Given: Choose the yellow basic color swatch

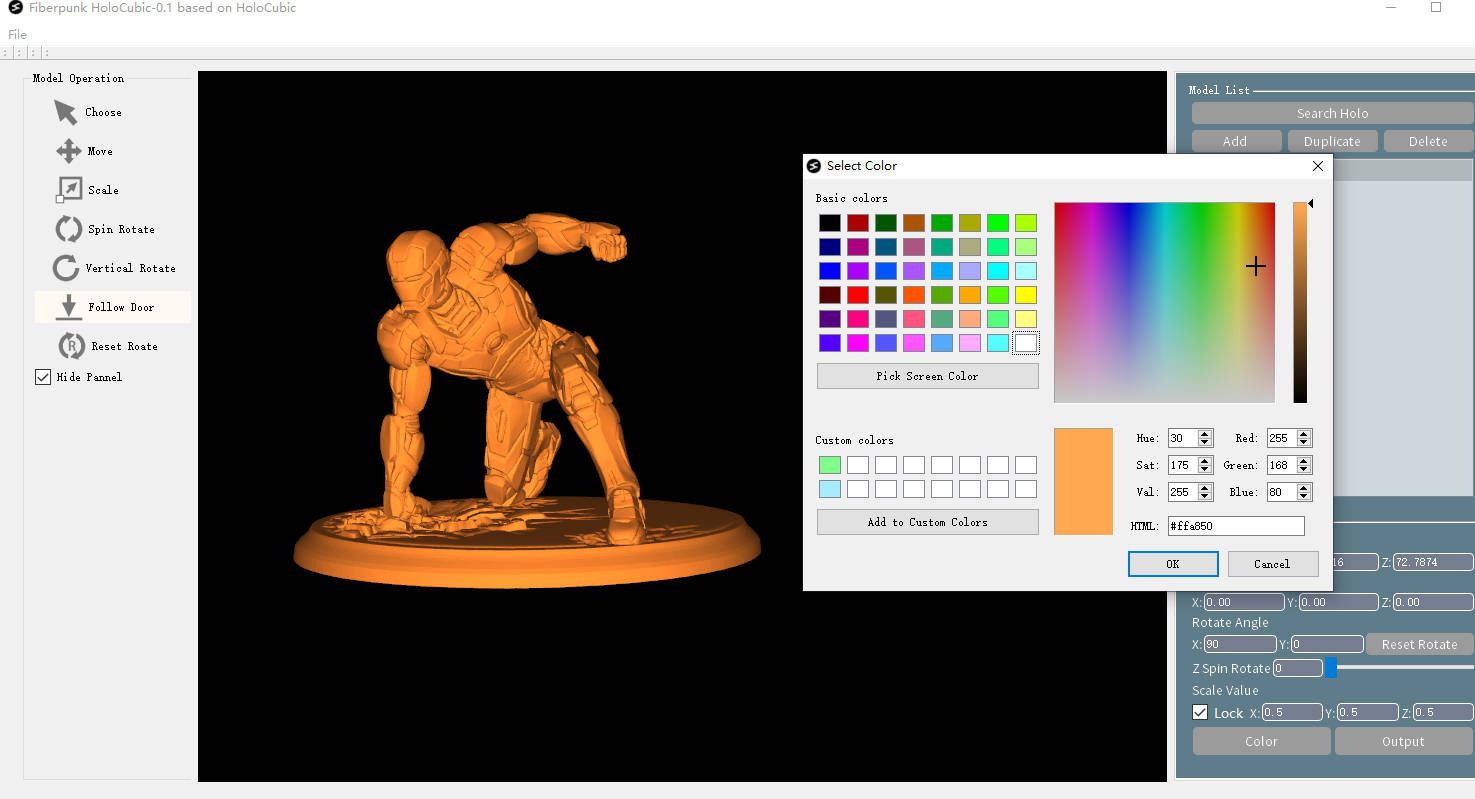Looking at the screenshot, I should (x=1026, y=295).
